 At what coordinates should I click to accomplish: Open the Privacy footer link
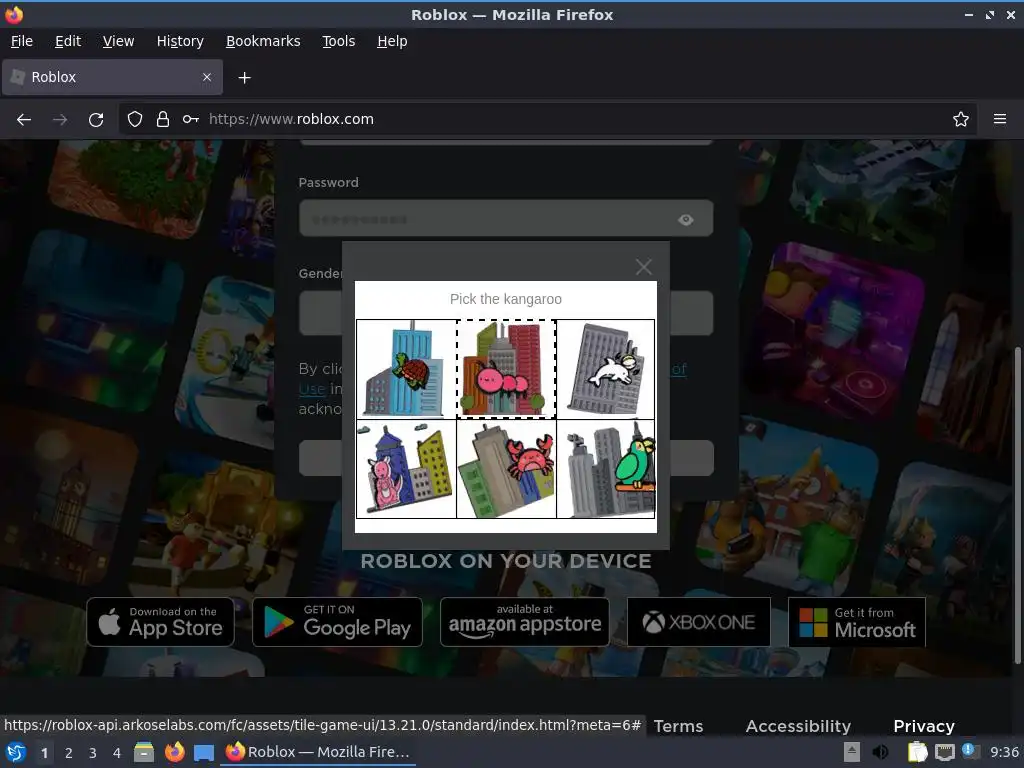pos(923,726)
